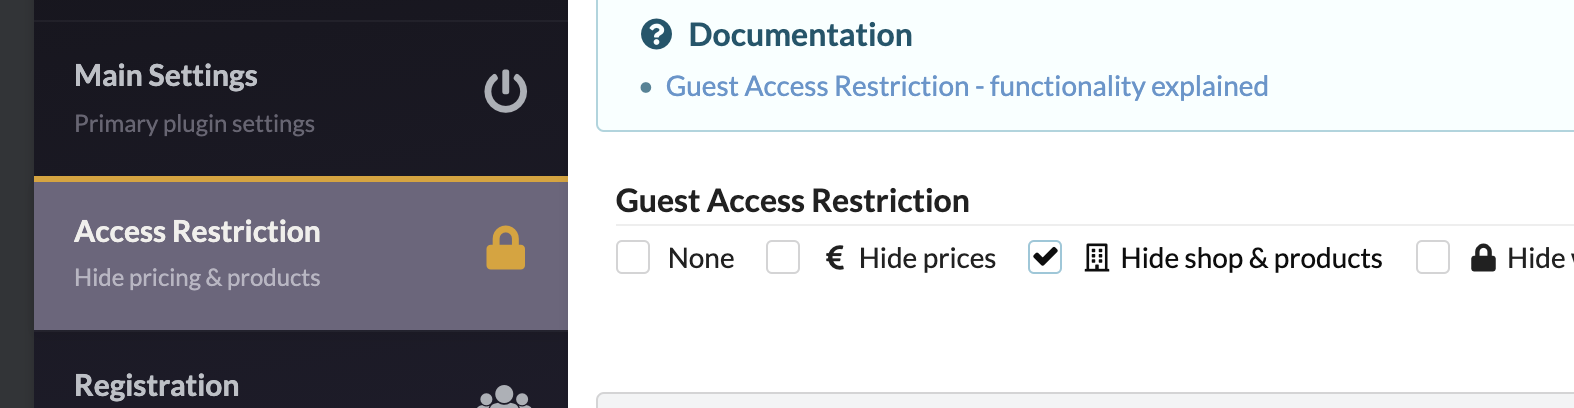The image size is (1574, 408).
Task: Enable the Hide prices checkbox
Action: pos(783,257)
